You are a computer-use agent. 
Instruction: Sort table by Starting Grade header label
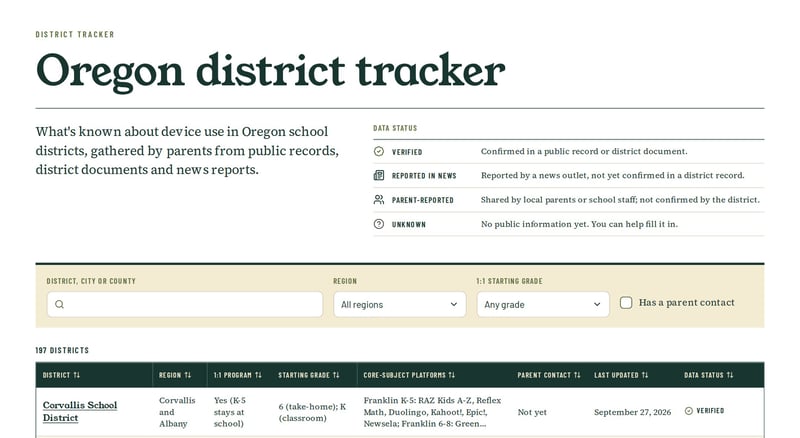point(304,375)
